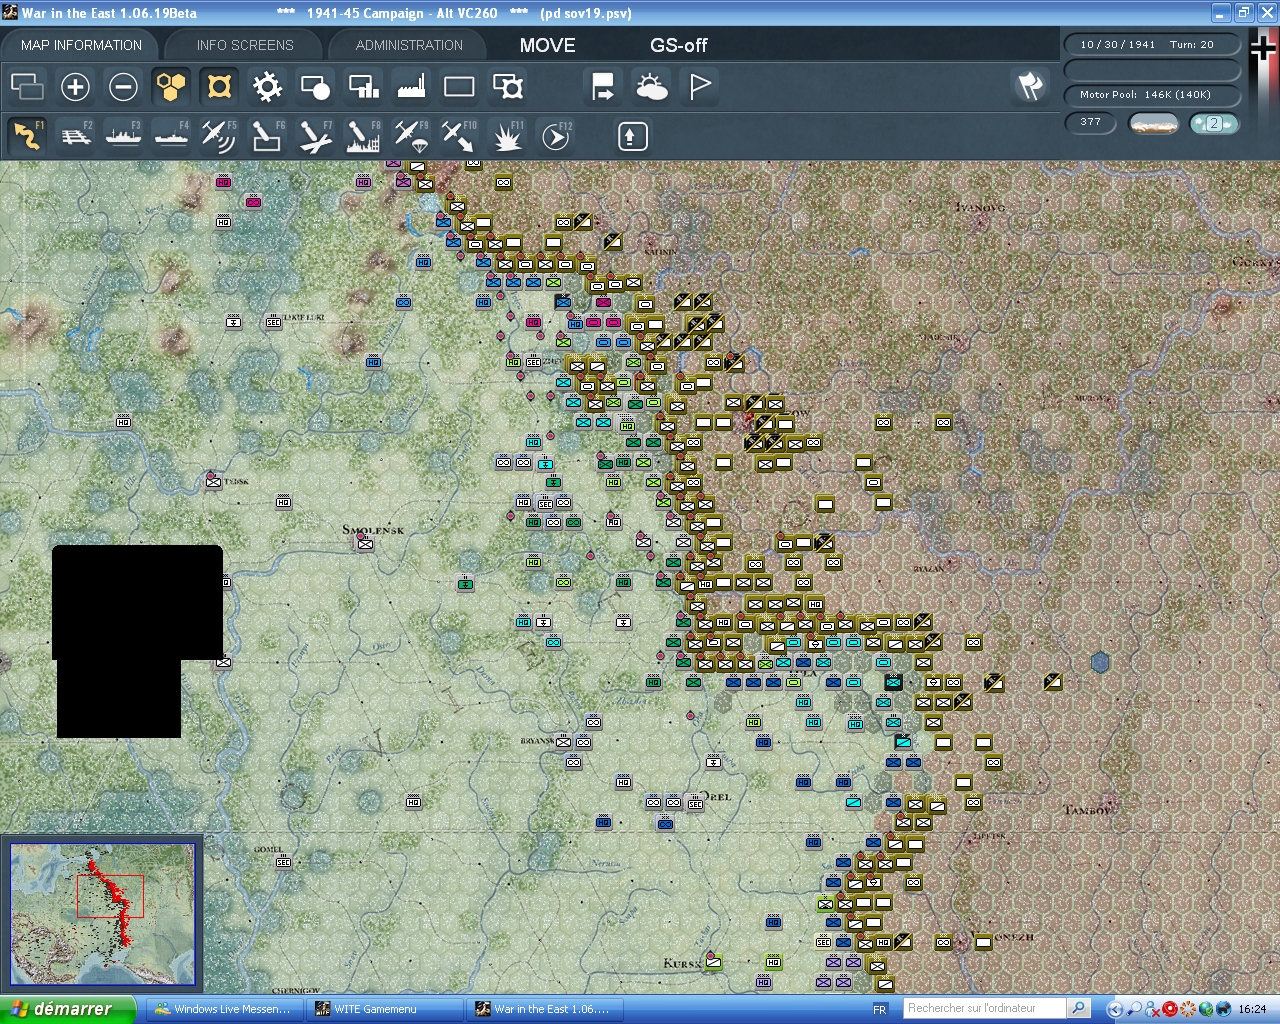Image resolution: width=1280 pixels, height=1024 pixels.
Task: Click the minimap to reposition the view
Action: point(103,913)
